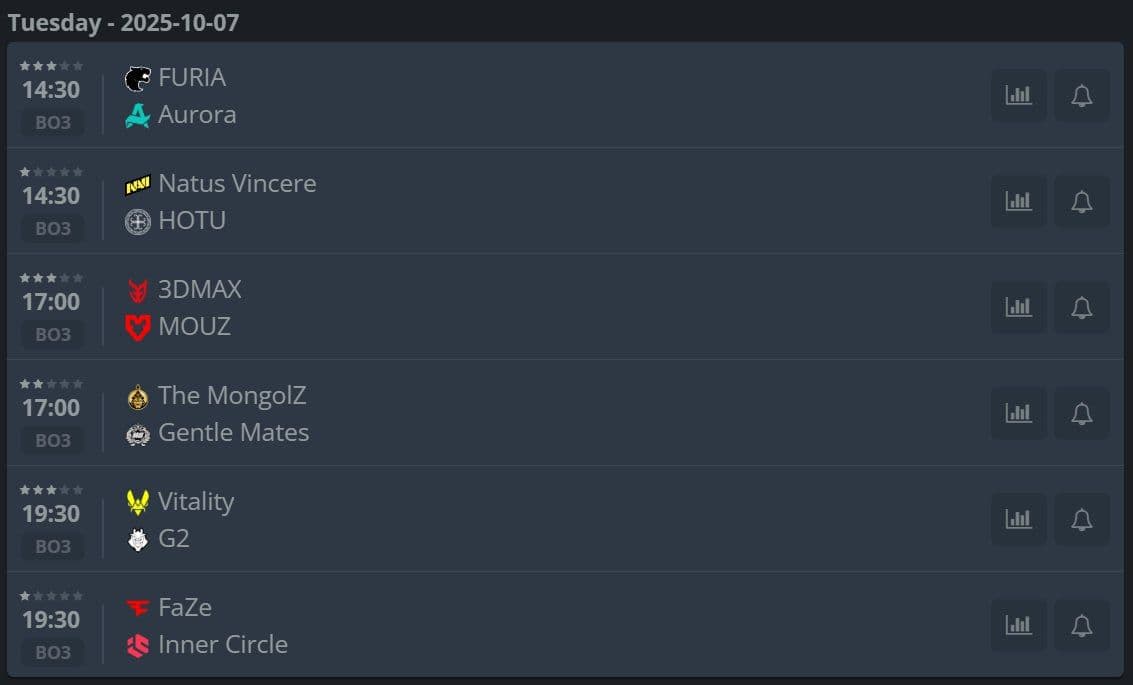This screenshot has width=1133, height=685.
Task: Click bell icon for FaZe vs Inner Circle
Action: coord(1081,626)
